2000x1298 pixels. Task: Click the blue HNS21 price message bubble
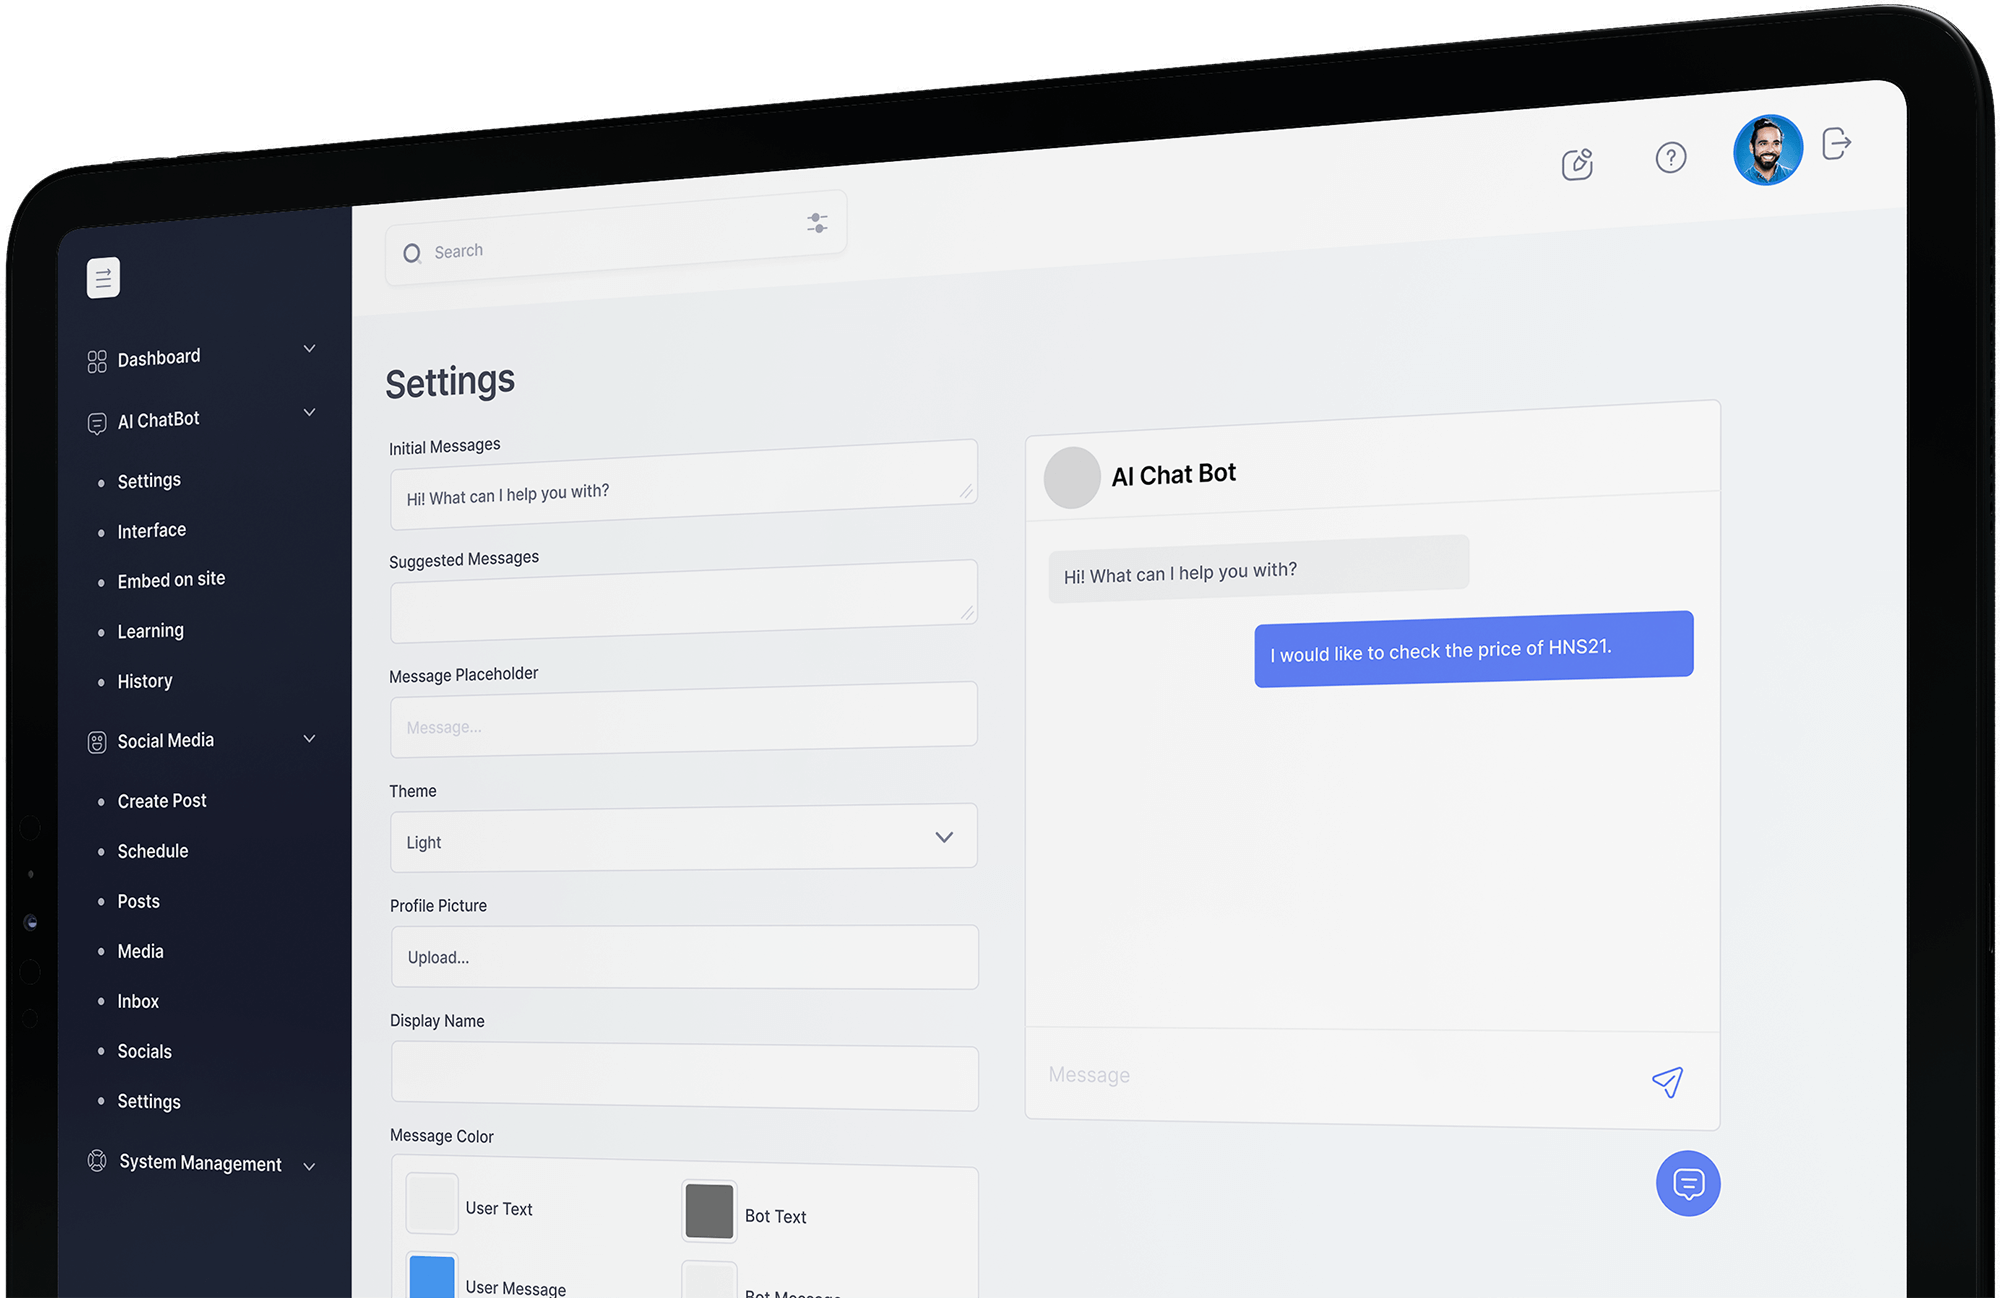(1474, 649)
